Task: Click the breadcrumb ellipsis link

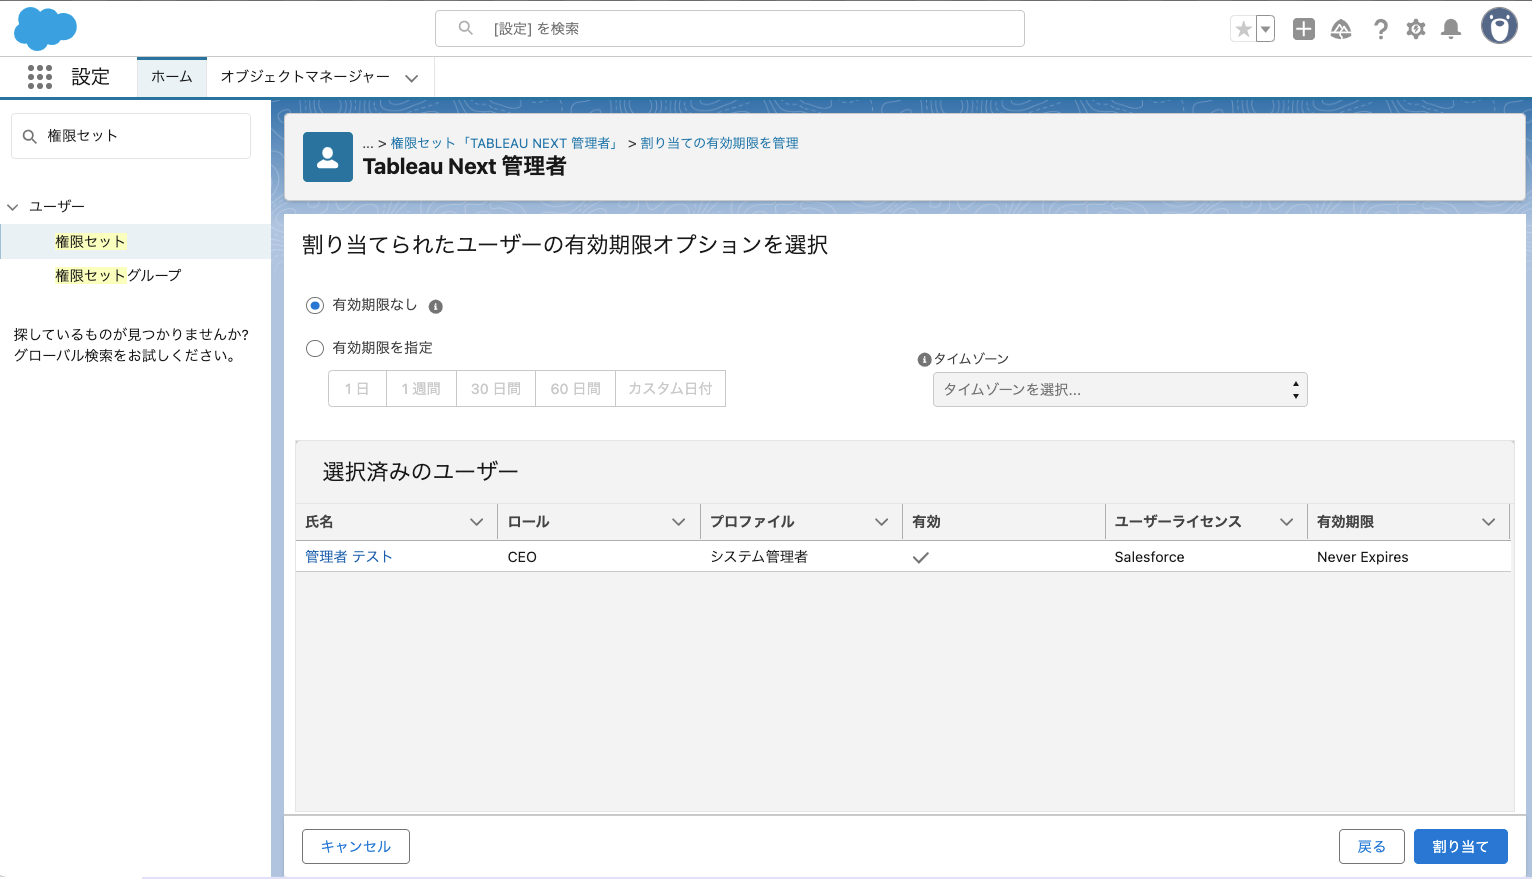Action: coord(368,143)
